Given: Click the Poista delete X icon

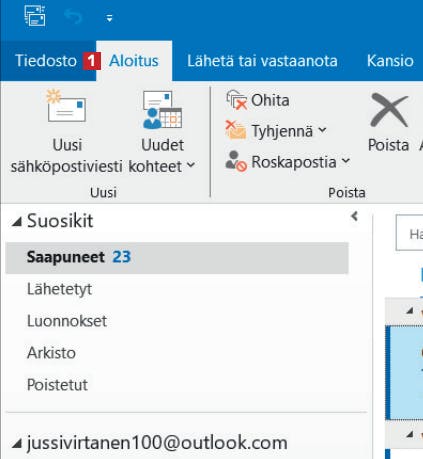Looking at the screenshot, I should (x=389, y=110).
